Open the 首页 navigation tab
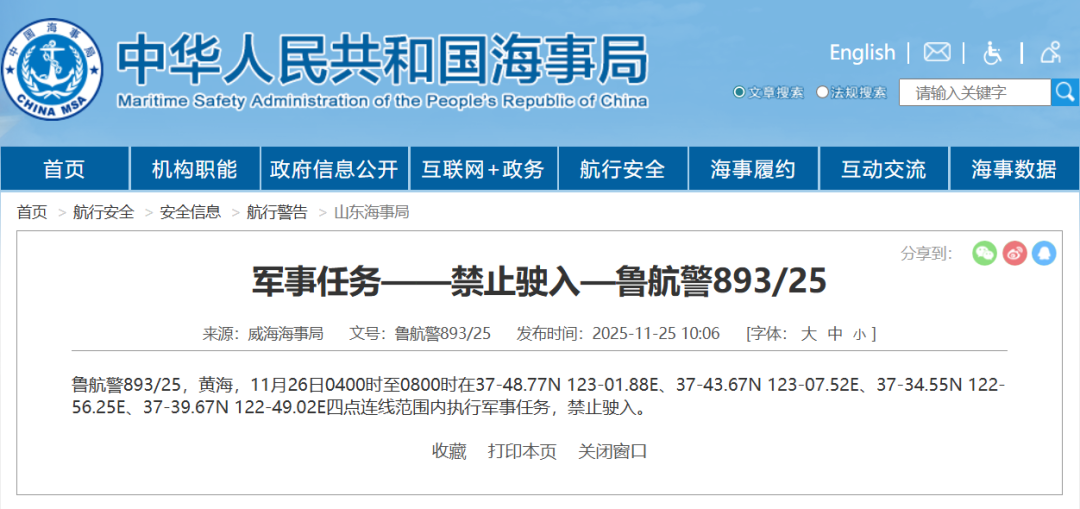Viewport: 1080px width, 509px height. (x=64, y=169)
